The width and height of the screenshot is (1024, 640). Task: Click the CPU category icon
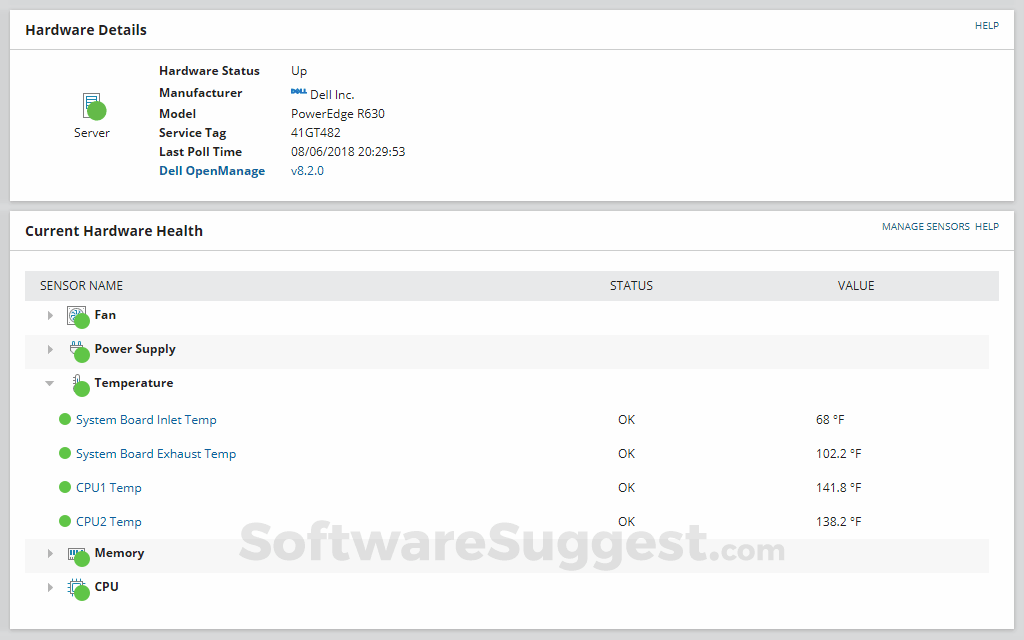[79, 586]
